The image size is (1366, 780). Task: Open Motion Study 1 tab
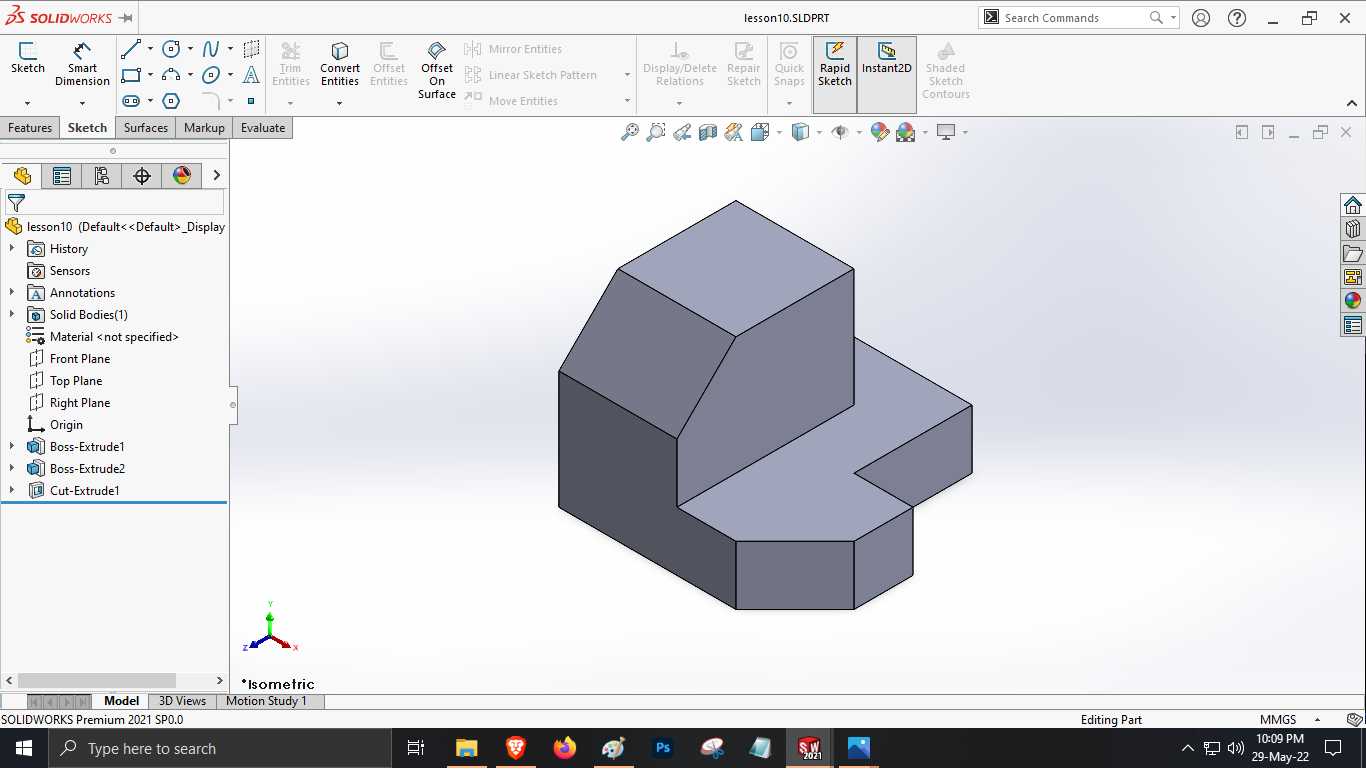click(266, 701)
